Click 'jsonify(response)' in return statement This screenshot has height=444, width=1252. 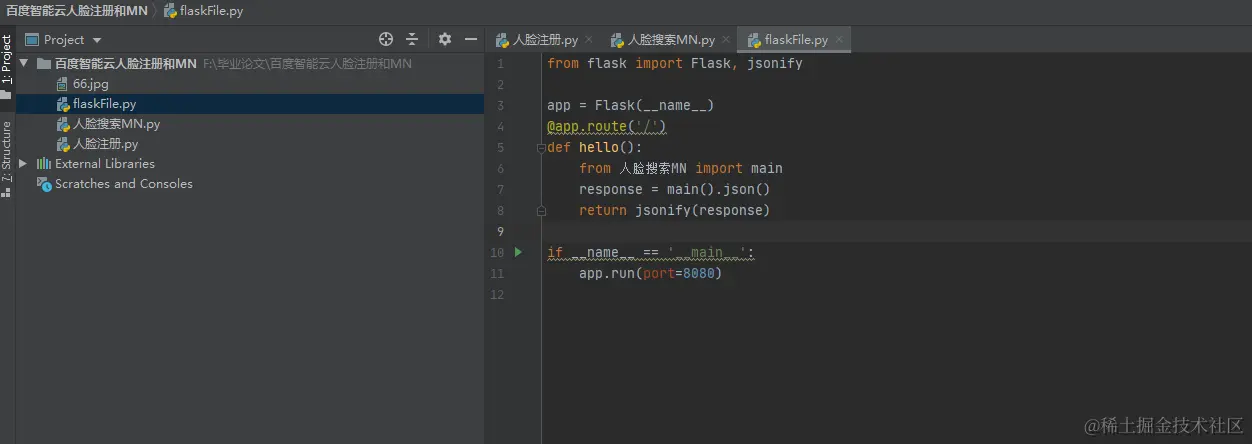(703, 210)
